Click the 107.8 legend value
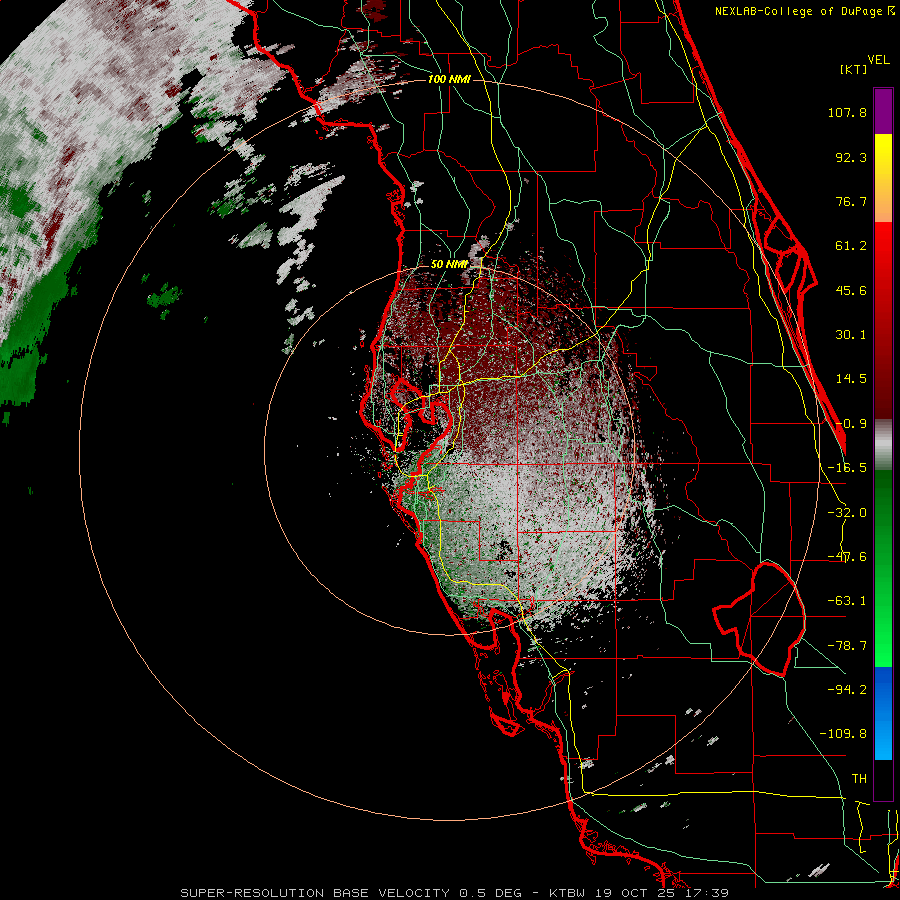The height and width of the screenshot is (900, 900). pos(847,112)
